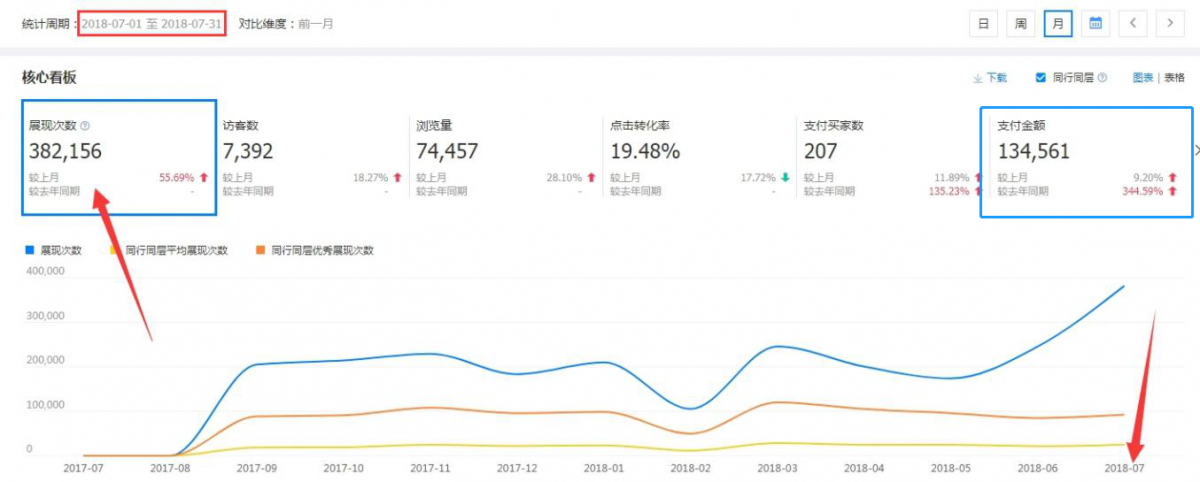Open the calendar date picker icon
Viewport: 1200px width, 482px height.
pyautogui.click(x=1095, y=23)
